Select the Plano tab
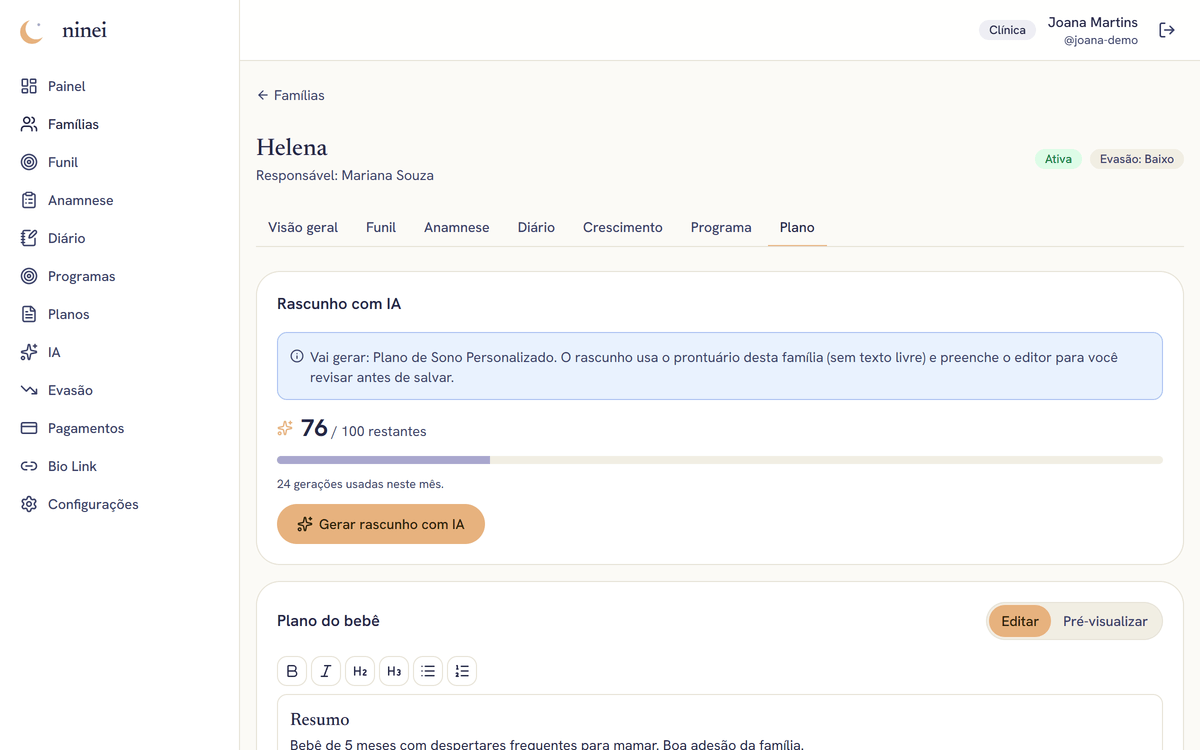This screenshot has height=750, width=1200. (797, 227)
